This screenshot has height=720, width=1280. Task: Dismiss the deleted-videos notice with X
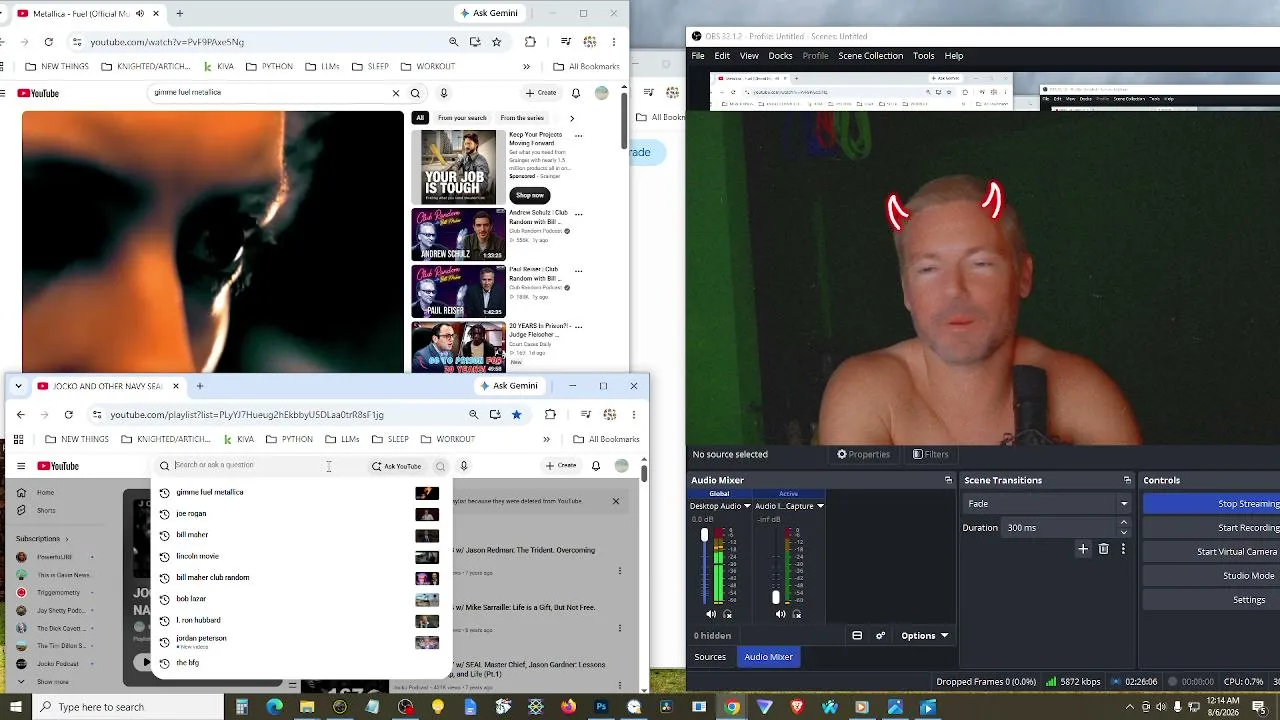click(615, 501)
